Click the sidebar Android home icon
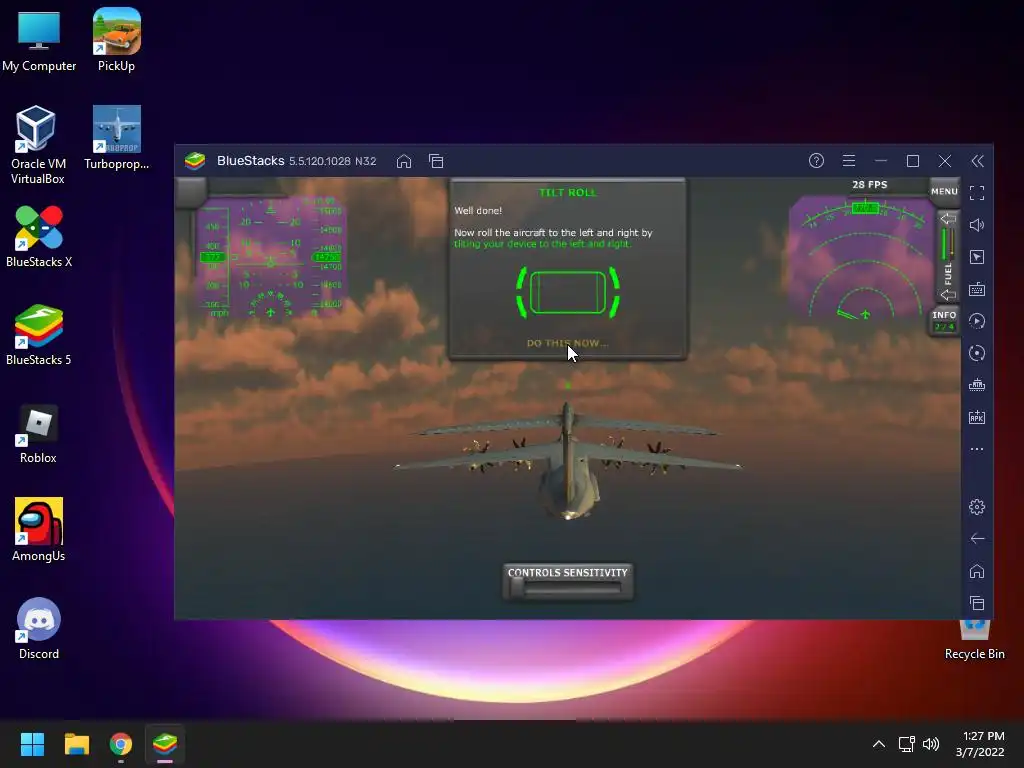This screenshot has height=768, width=1024. [976, 571]
